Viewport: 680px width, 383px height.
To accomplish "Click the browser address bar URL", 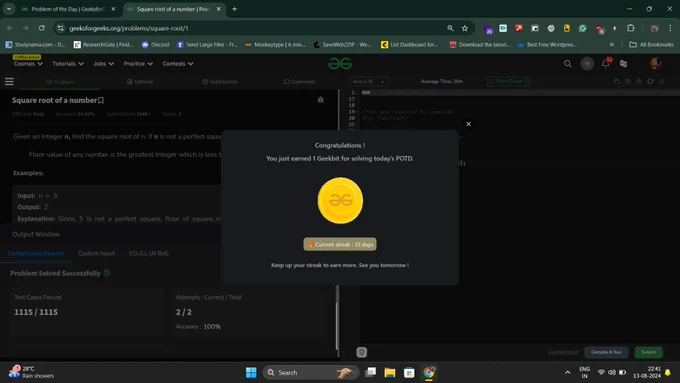I will [129, 28].
